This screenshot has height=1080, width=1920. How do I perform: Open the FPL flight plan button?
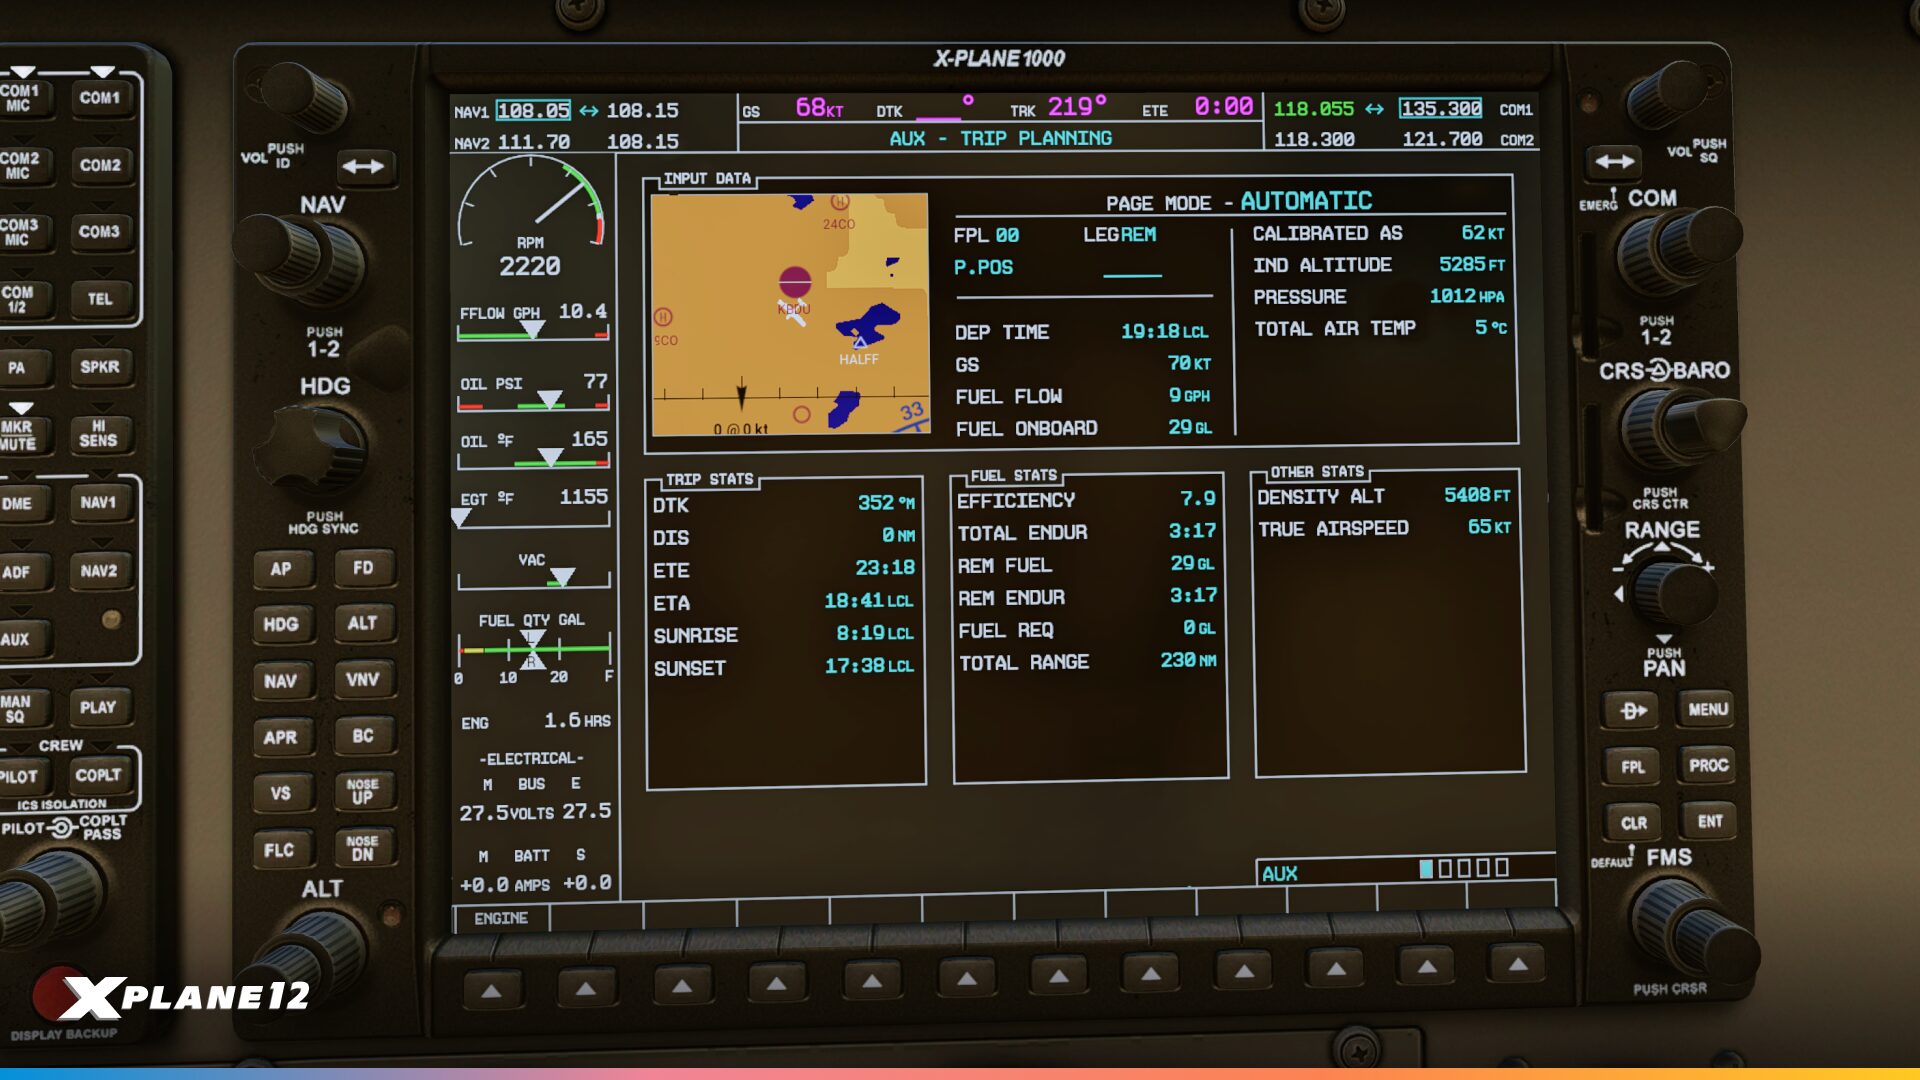1632,767
